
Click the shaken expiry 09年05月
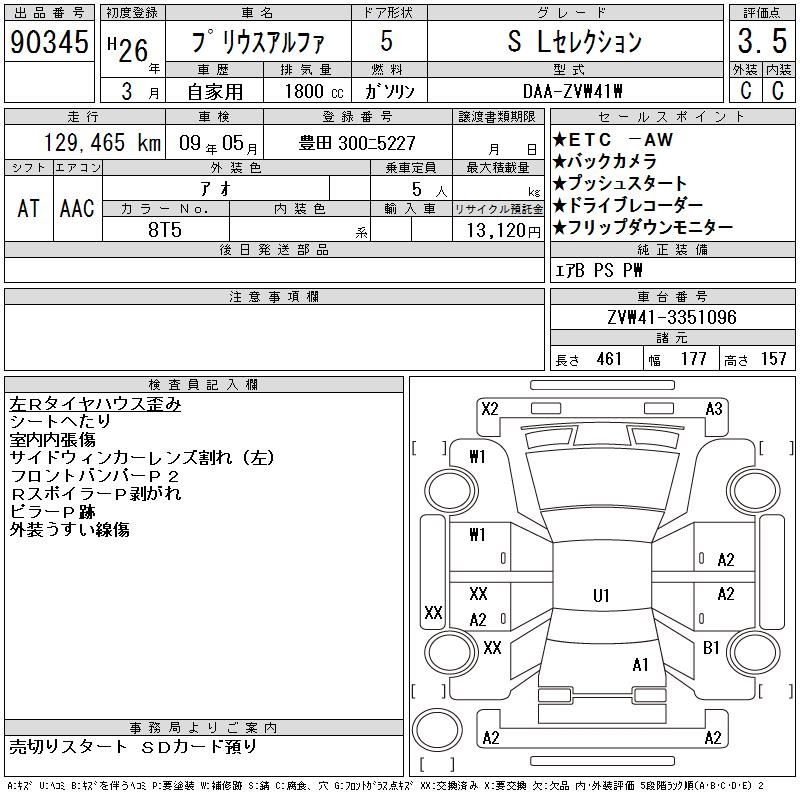[x=218, y=143]
